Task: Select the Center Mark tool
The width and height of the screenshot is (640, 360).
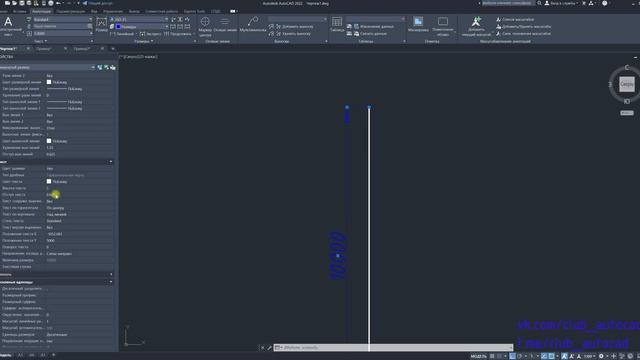Action: point(205,27)
